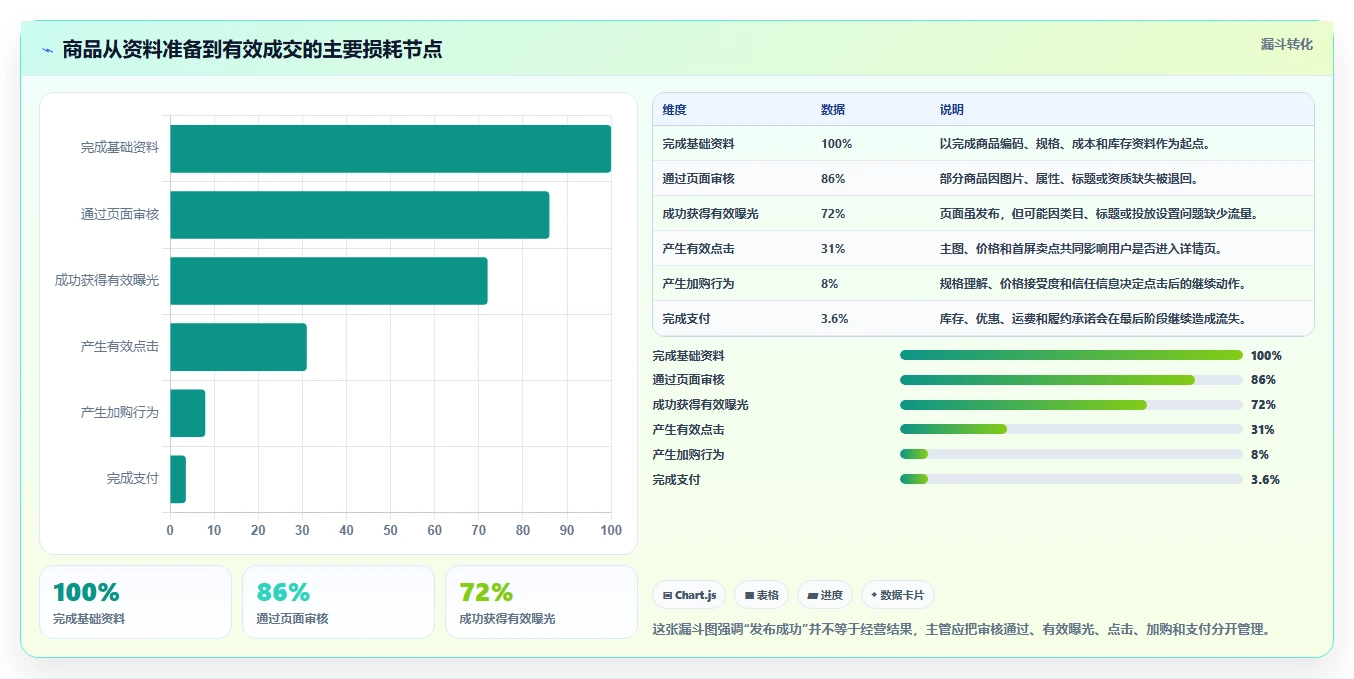Click the 3.6% value in the table
Viewport: 1354px width, 679px height.
click(x=835, y=318)
